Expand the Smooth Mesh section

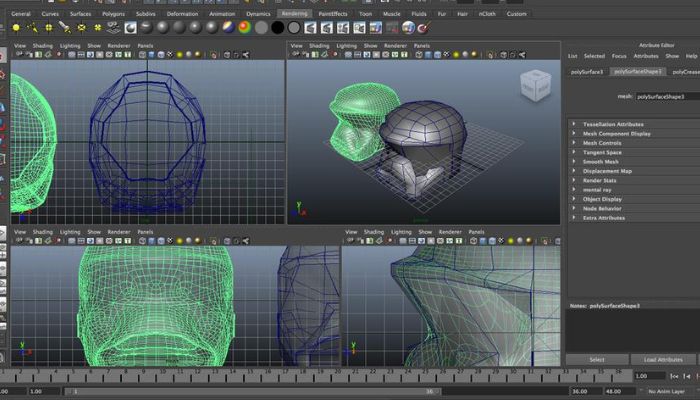pyautogui.click(x=601, y=161)
